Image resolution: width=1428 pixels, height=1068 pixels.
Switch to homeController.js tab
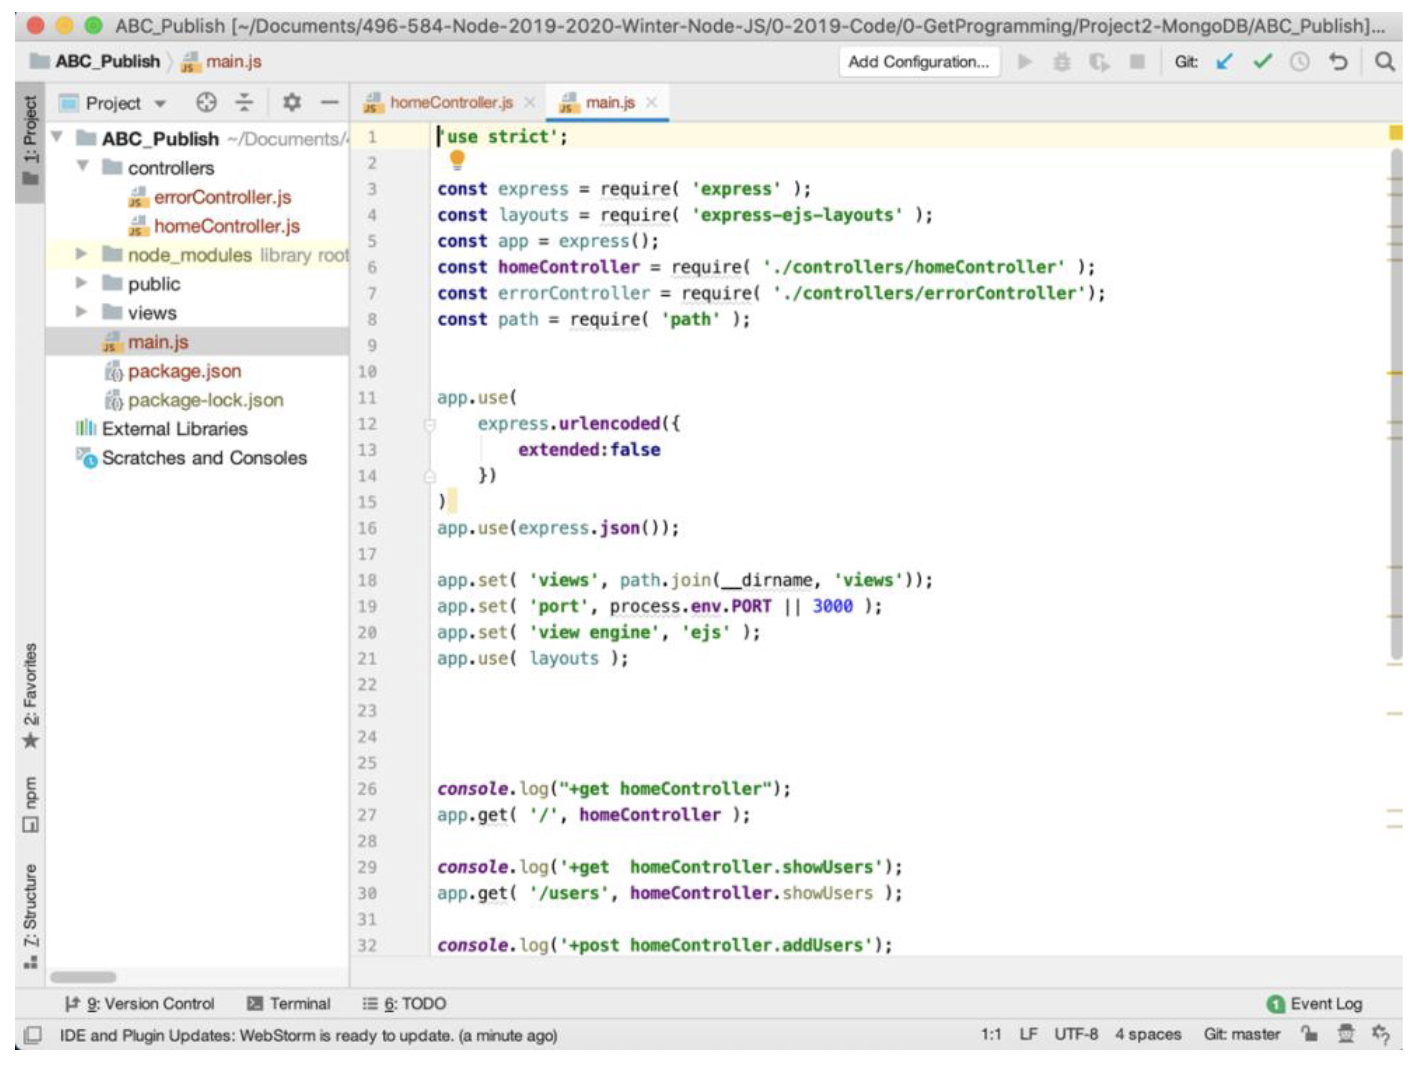(x=450, y=103)
